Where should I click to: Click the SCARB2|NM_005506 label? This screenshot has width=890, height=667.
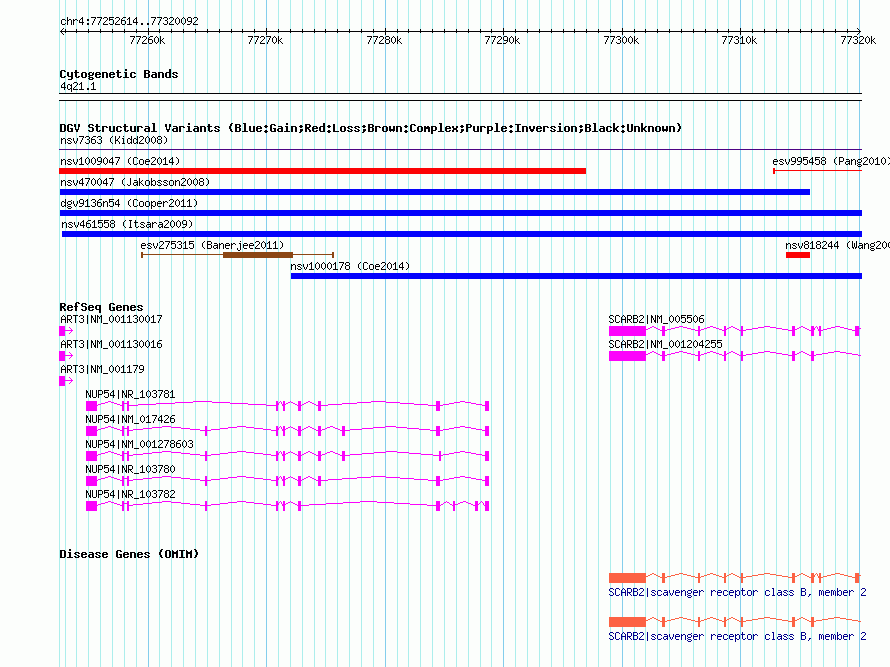pyautogui.click(x=656, y=320)
